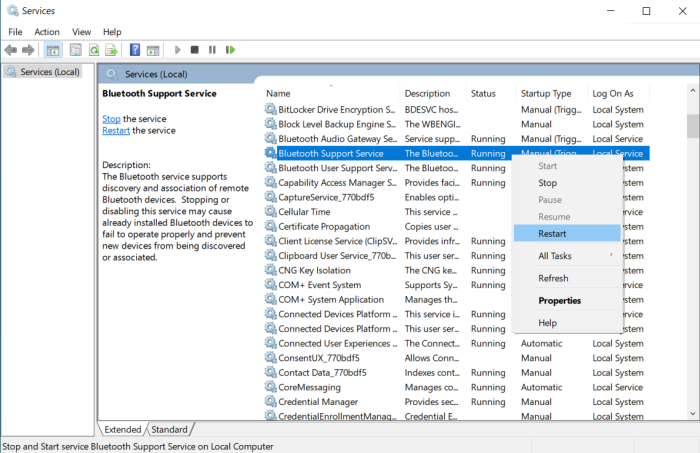The image size is (700, 453).
Task: Select the CredentialEnrollmentManag... row
Action: (x=456, y=416)
